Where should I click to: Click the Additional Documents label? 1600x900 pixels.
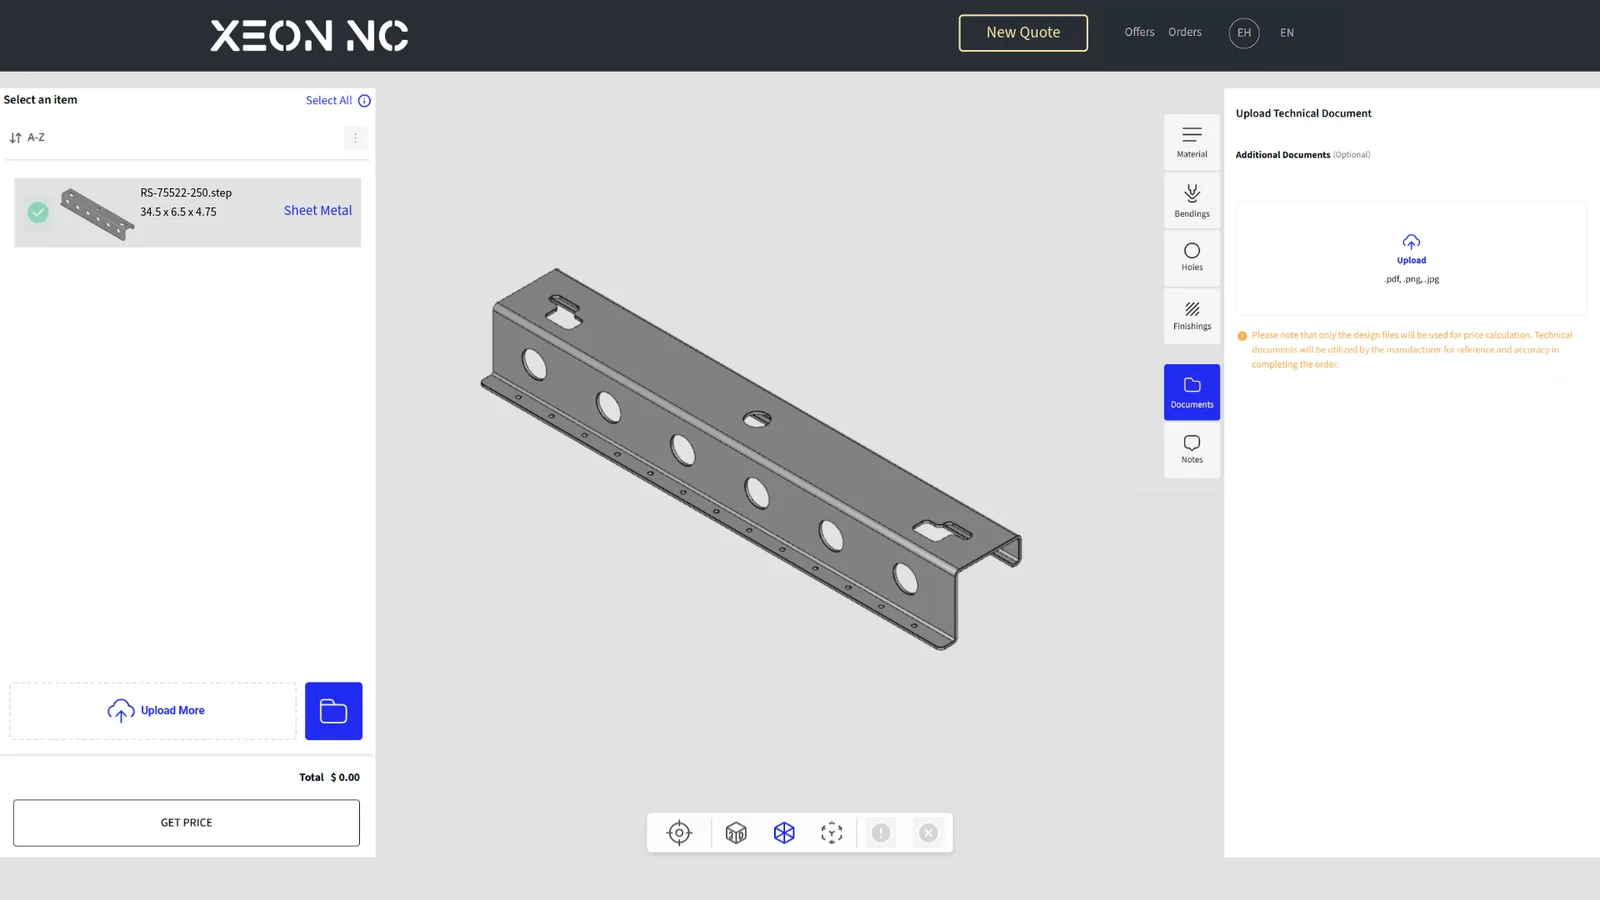1282,155
